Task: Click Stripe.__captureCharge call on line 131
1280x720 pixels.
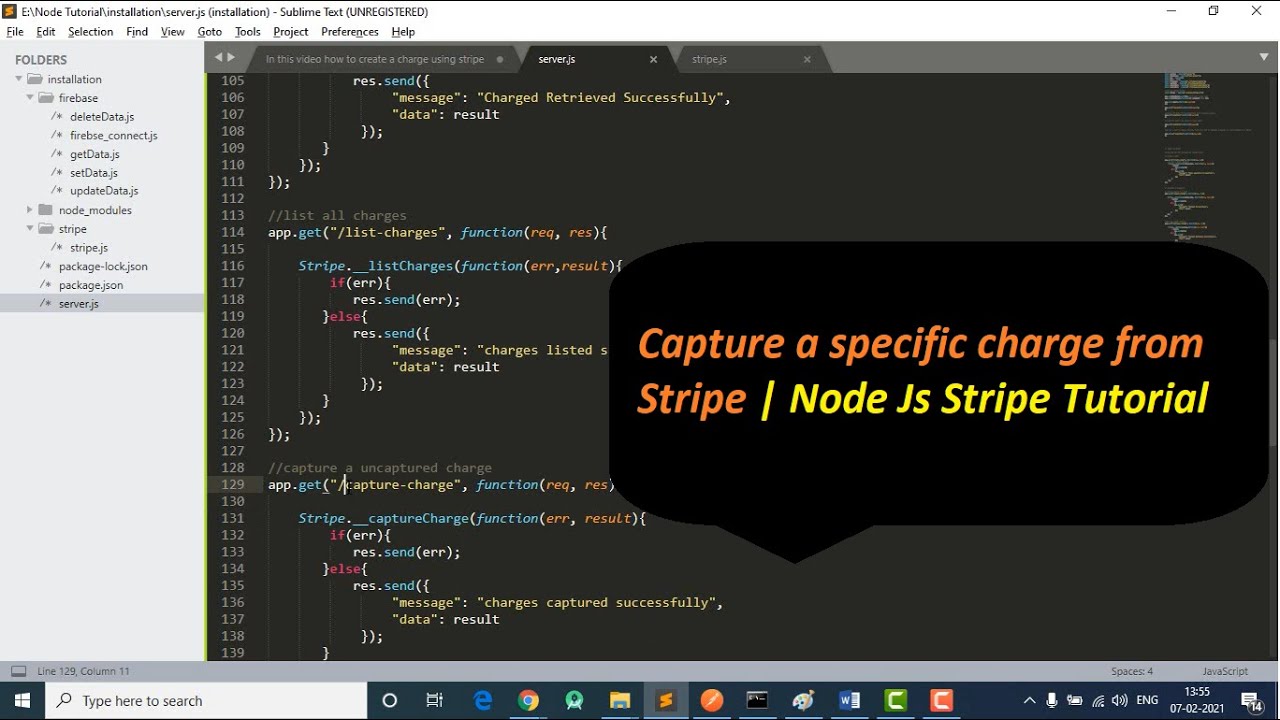Action: pyautogui.click(x=384, y=518)
